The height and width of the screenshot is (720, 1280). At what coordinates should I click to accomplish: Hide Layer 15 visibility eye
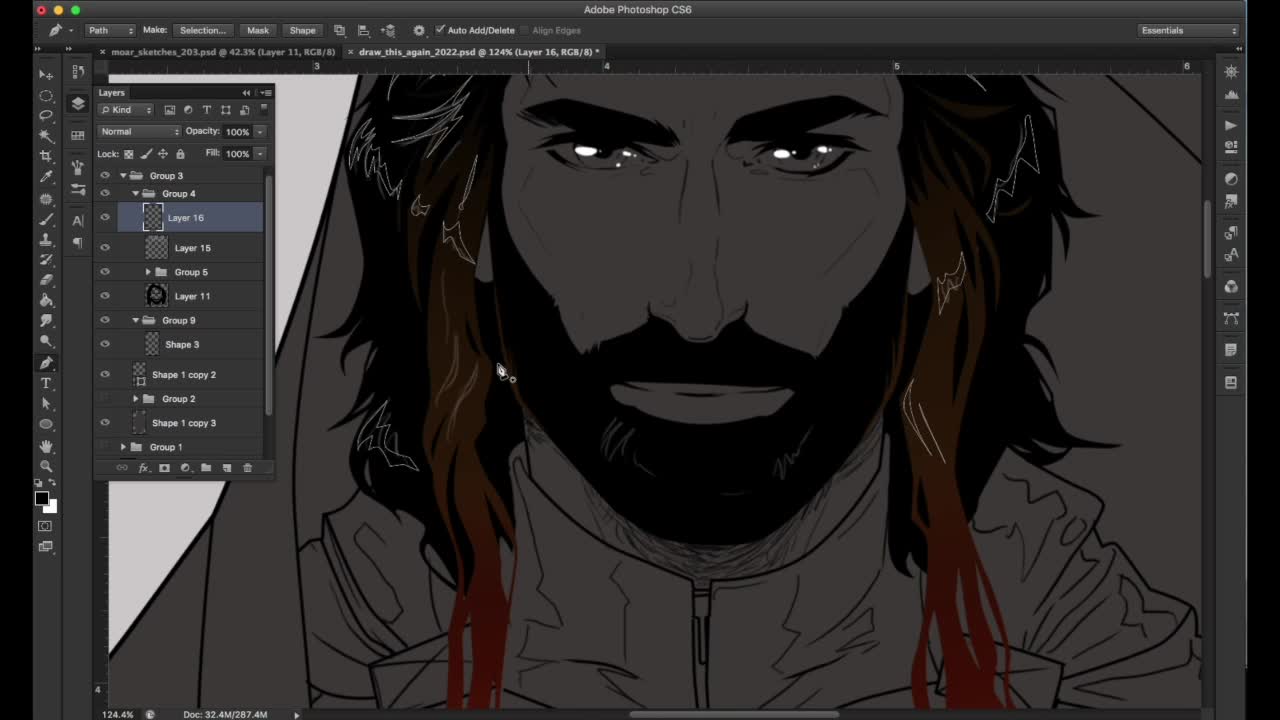(105, 248)
